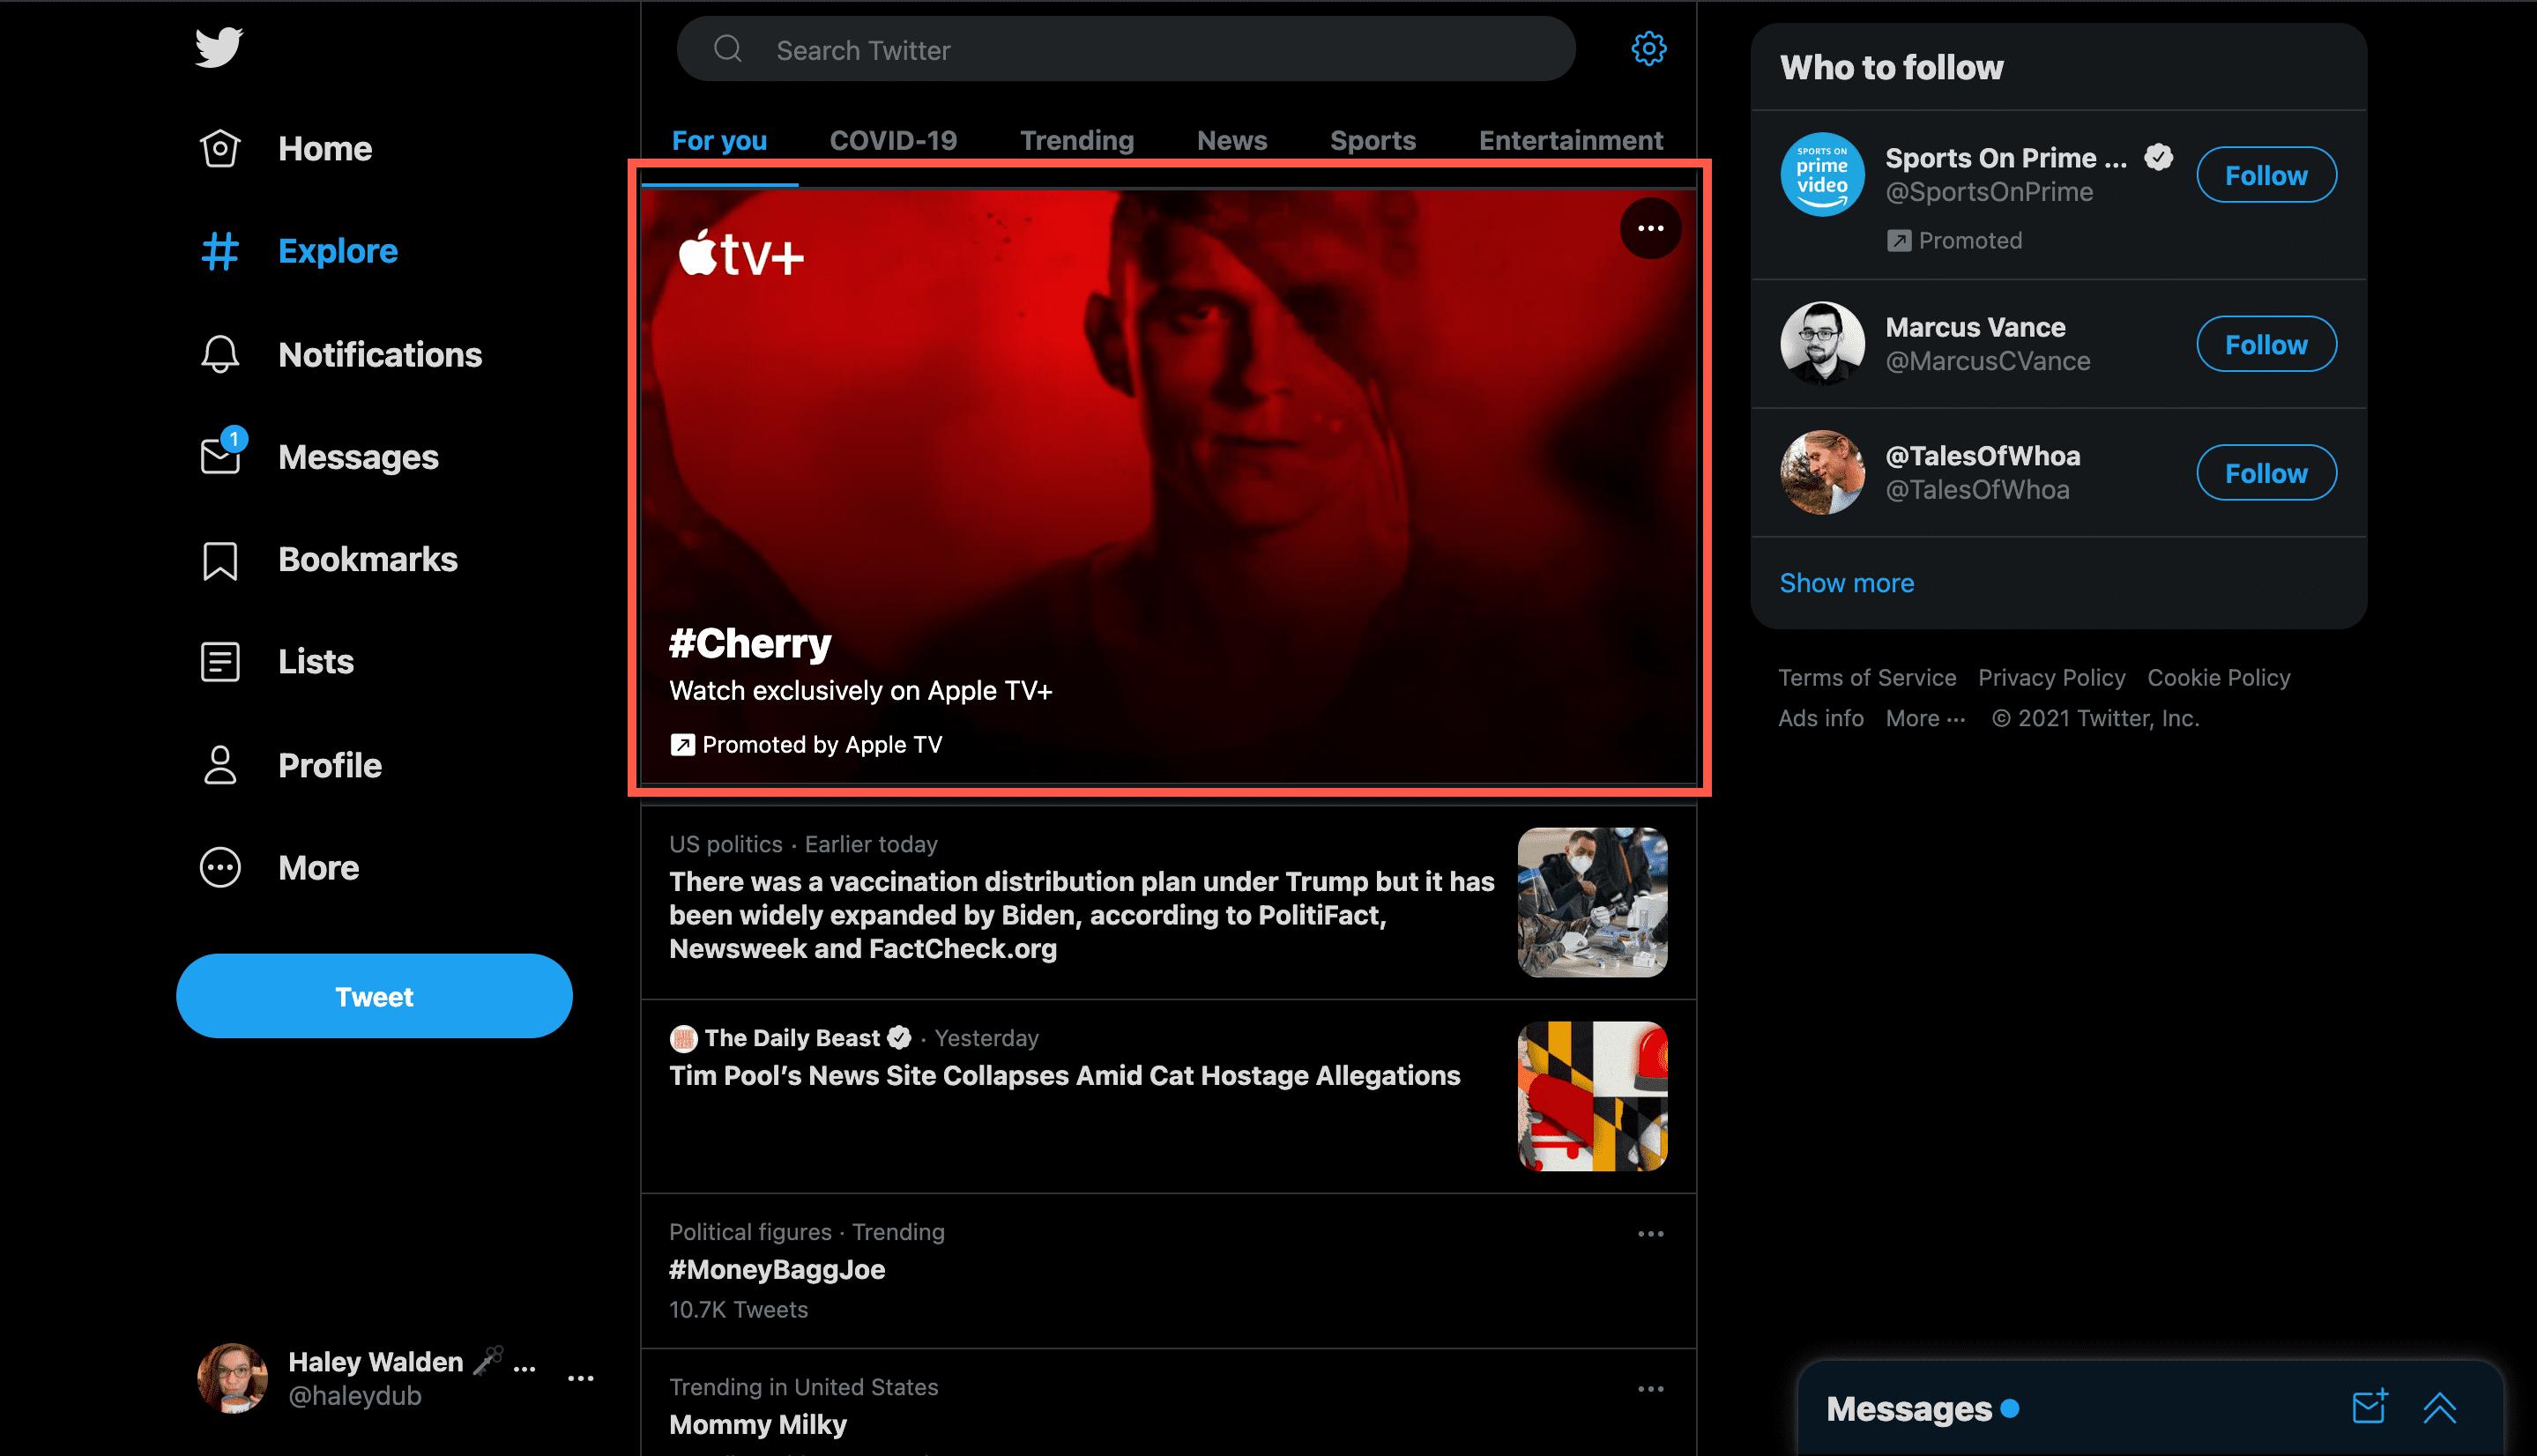Image resolution: width=2537 pixels, height=1456 pixels.
Task: Select the Lists icon
Action: point(218,662)
